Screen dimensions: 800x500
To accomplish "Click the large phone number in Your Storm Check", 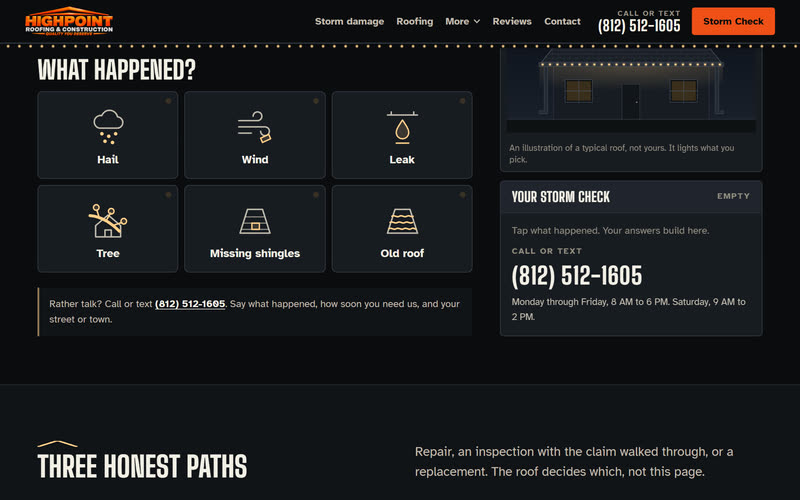I will (x=577, y=276).
